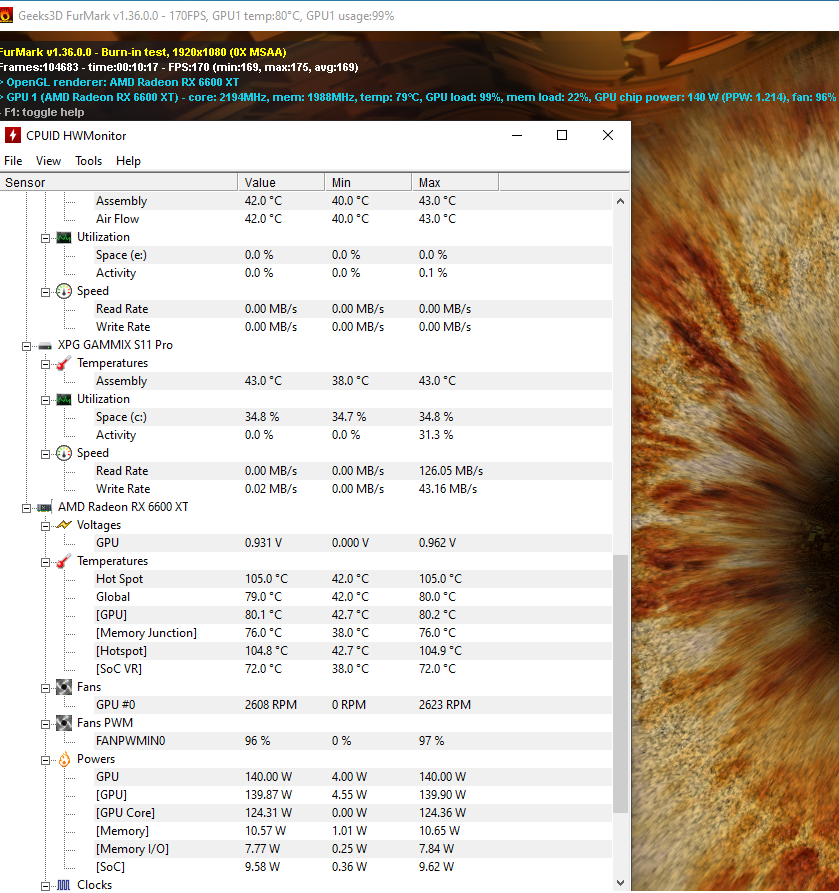Screen dimensions: 839x893
Task: Open the Help menu
Action: pyautogui.click(x=128, y=161)
